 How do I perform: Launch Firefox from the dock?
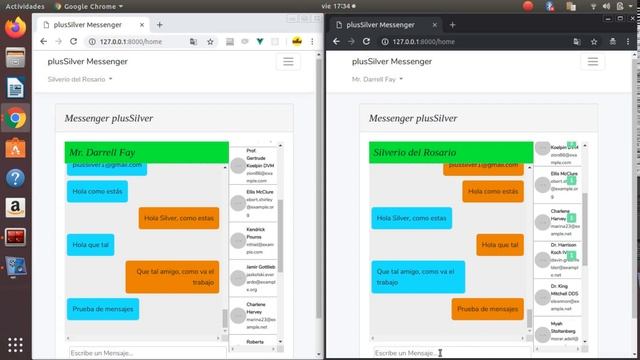pyautogui.click(x=16, y=28)
